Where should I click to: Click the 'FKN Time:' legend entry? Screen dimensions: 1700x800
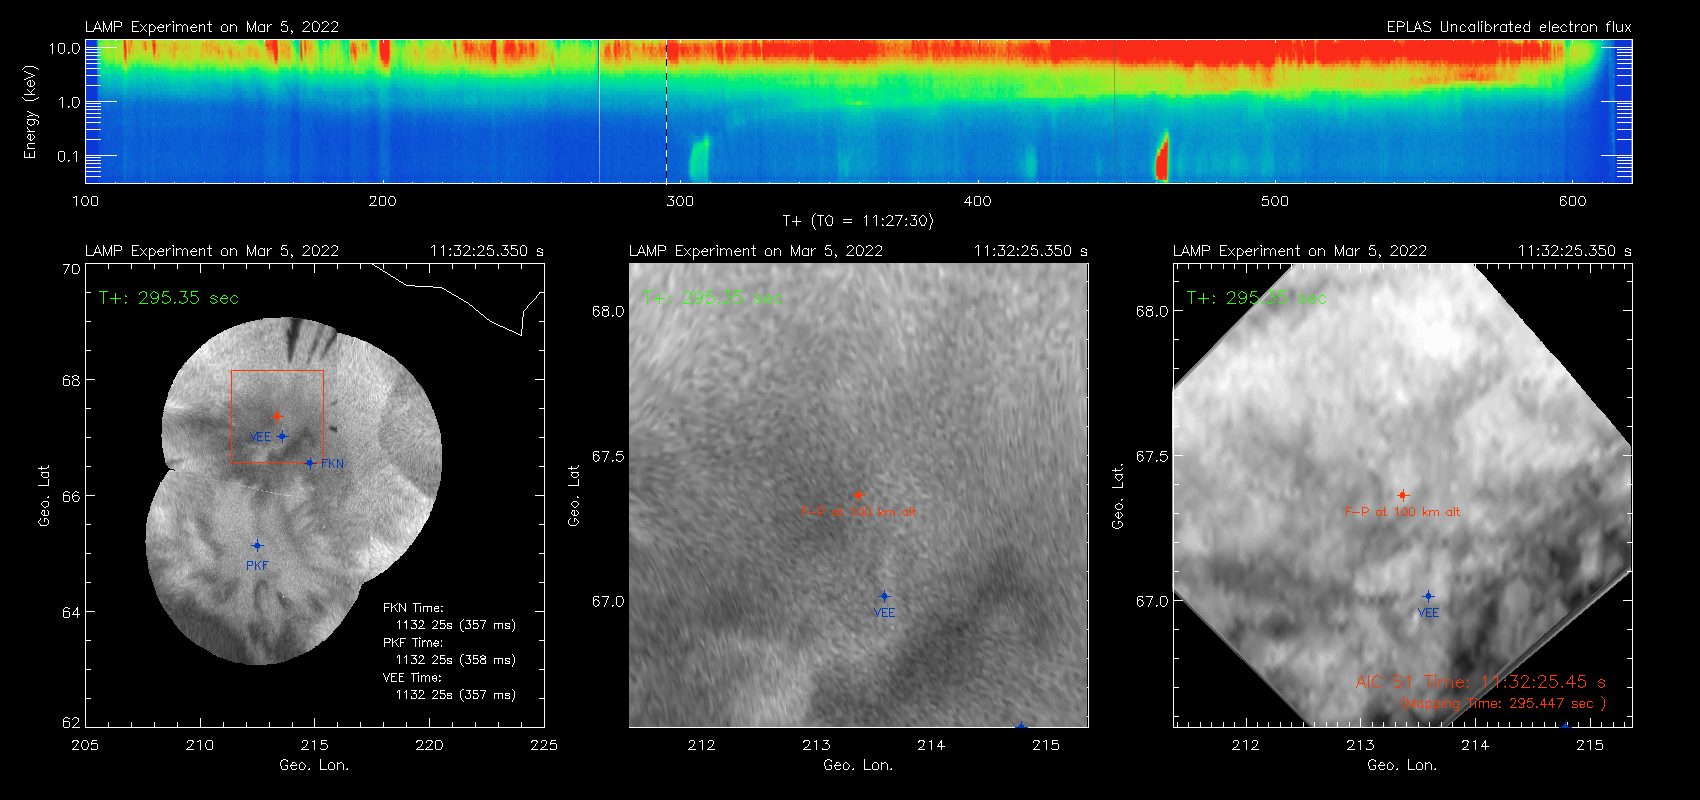click(413, 608)
